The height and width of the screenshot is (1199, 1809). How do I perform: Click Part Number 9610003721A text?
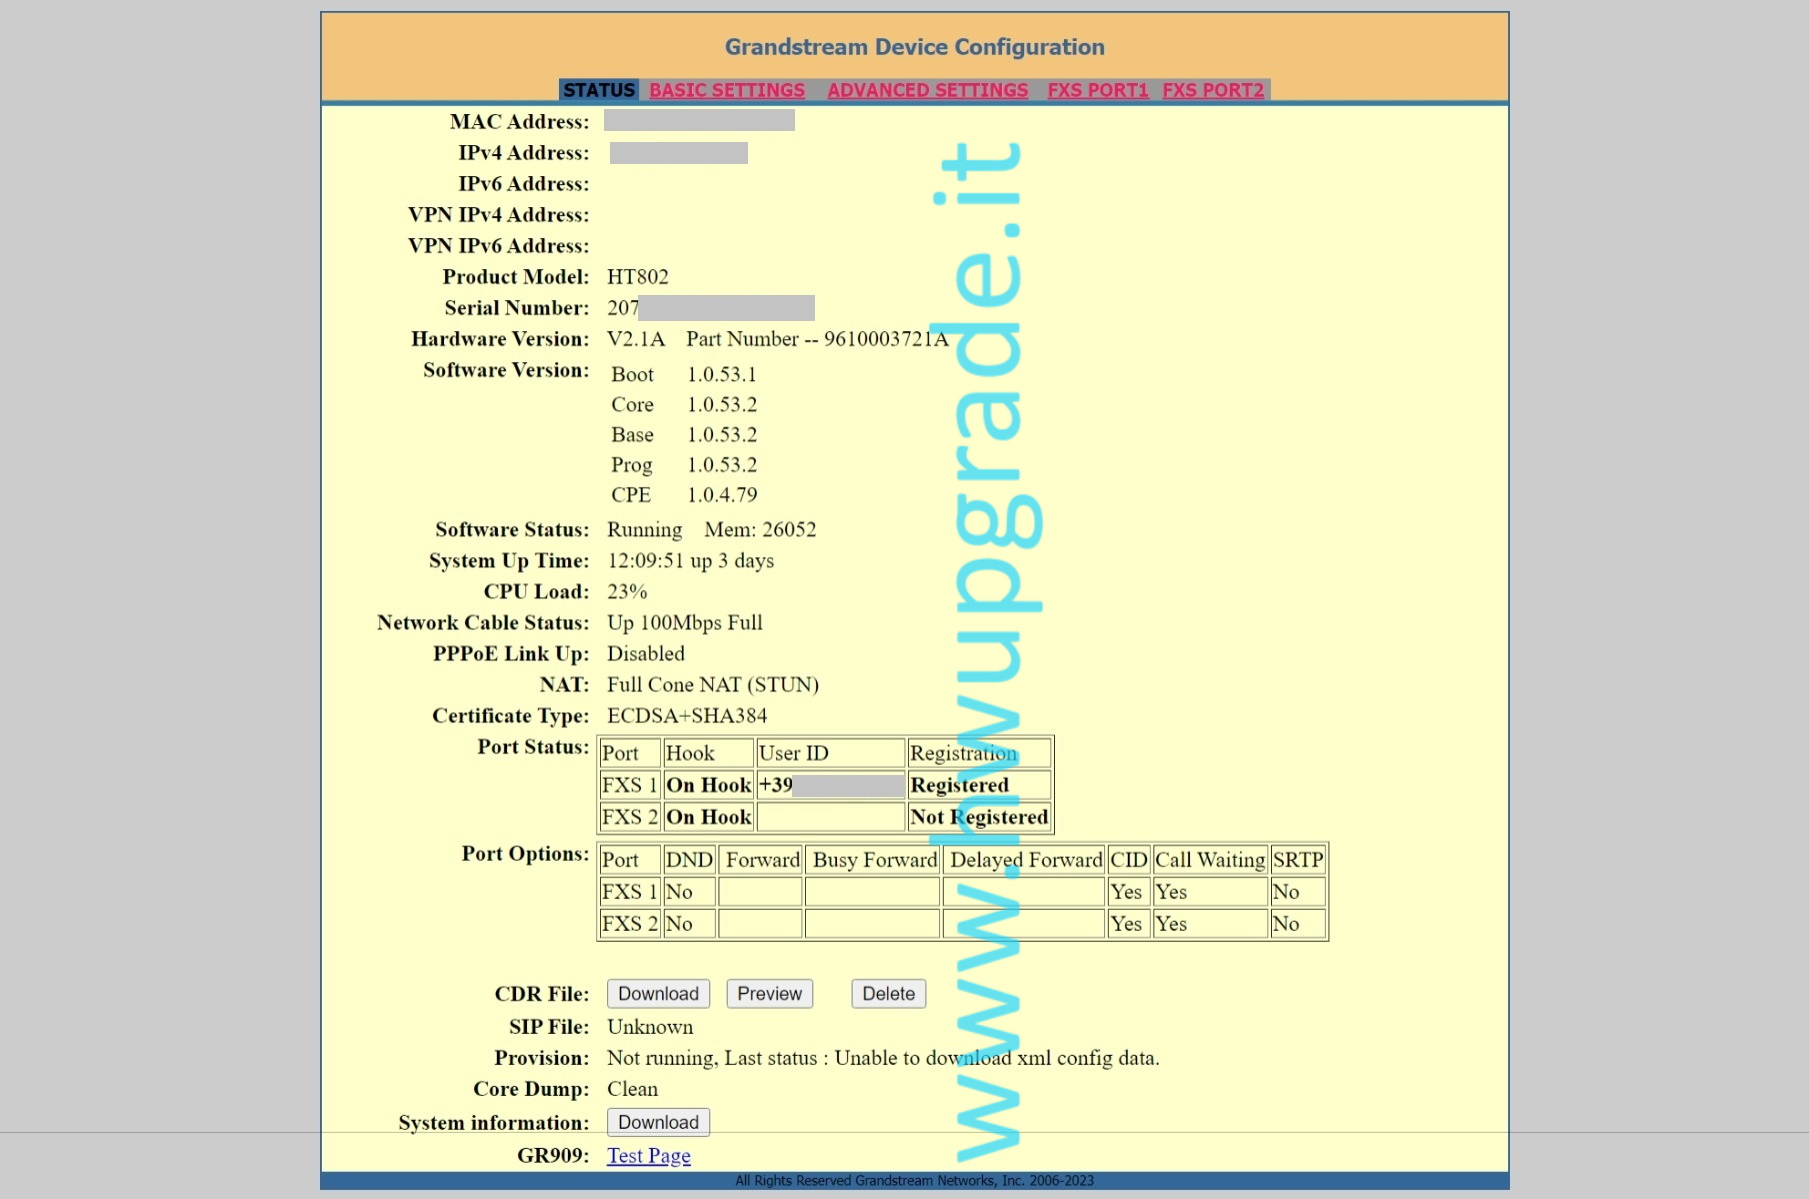816,339
